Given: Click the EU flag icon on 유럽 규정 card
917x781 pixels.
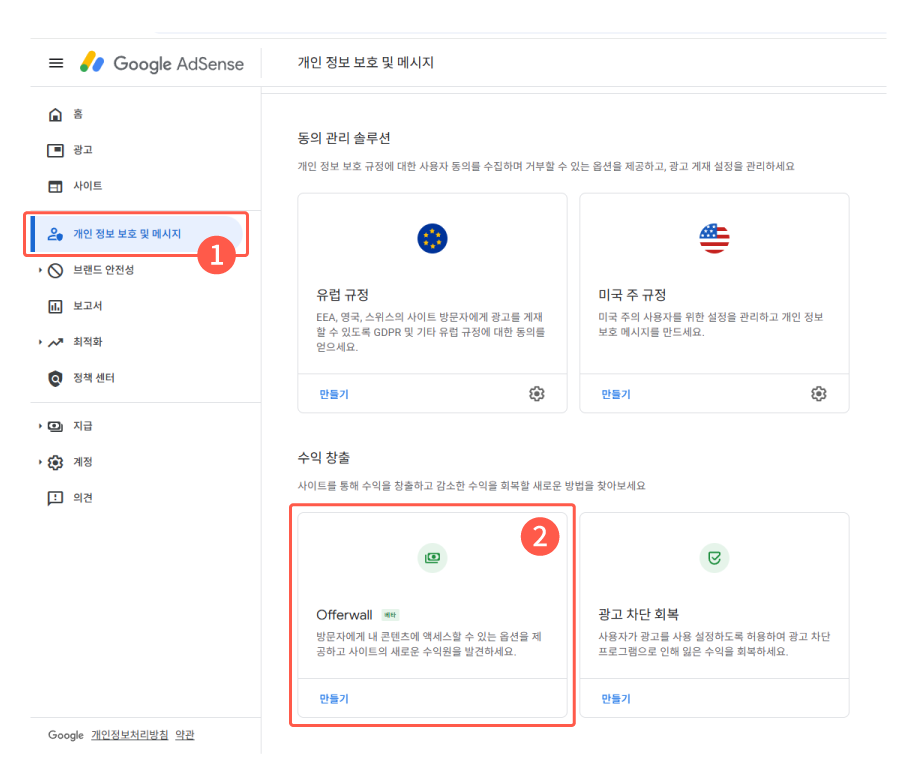Looking at the screenshot, I should click(432, 238).
